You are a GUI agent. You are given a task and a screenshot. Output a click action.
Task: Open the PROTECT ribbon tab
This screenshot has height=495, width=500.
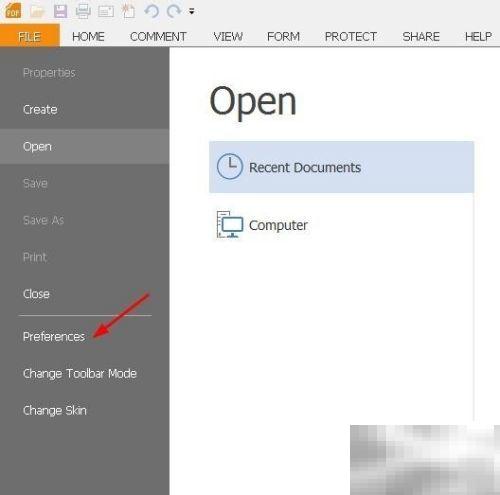click(x=351, y=36)
